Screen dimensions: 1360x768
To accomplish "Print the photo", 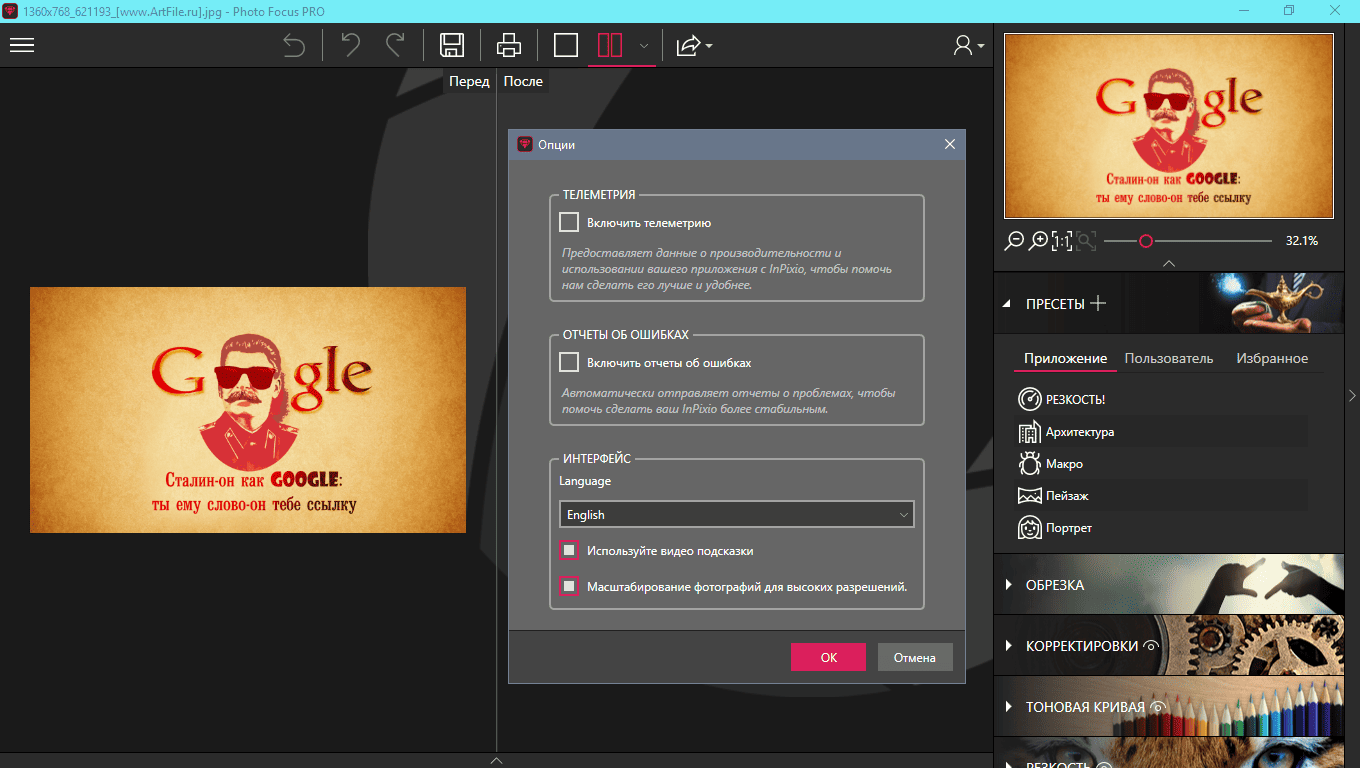I will 509,45.
